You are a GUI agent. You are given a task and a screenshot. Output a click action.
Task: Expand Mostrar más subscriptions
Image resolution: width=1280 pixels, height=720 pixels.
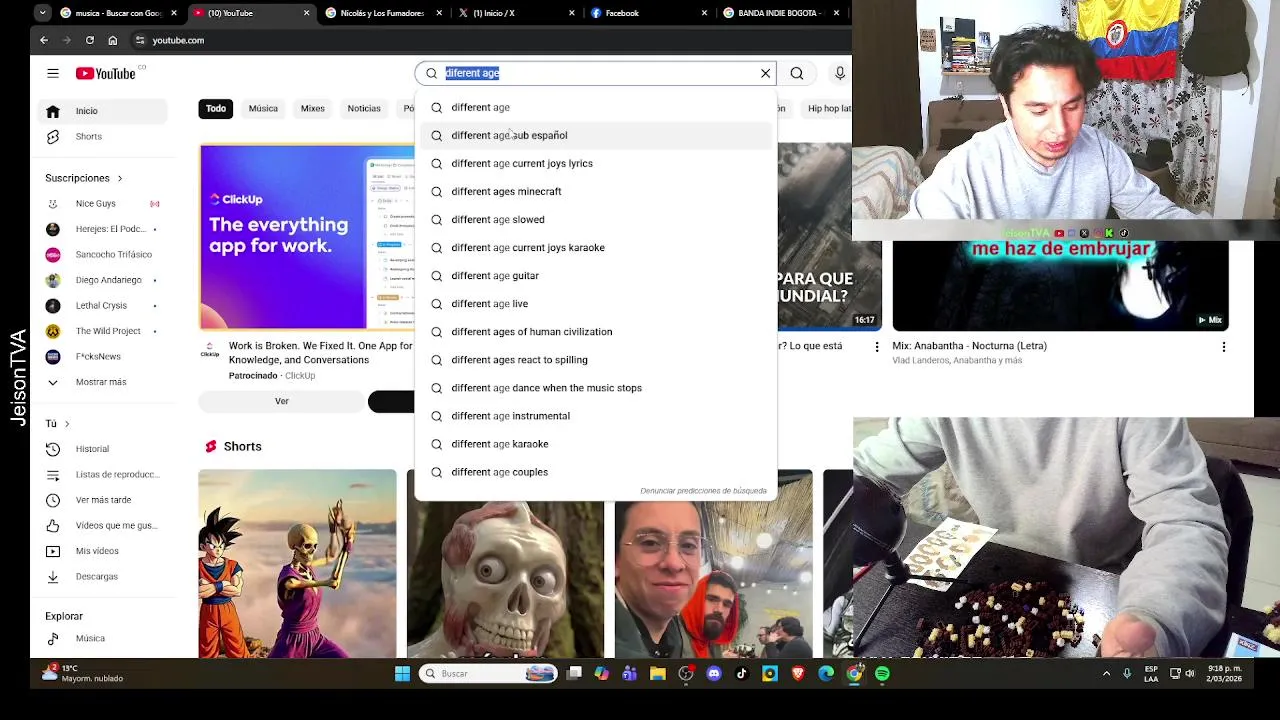tap(100, 382)
